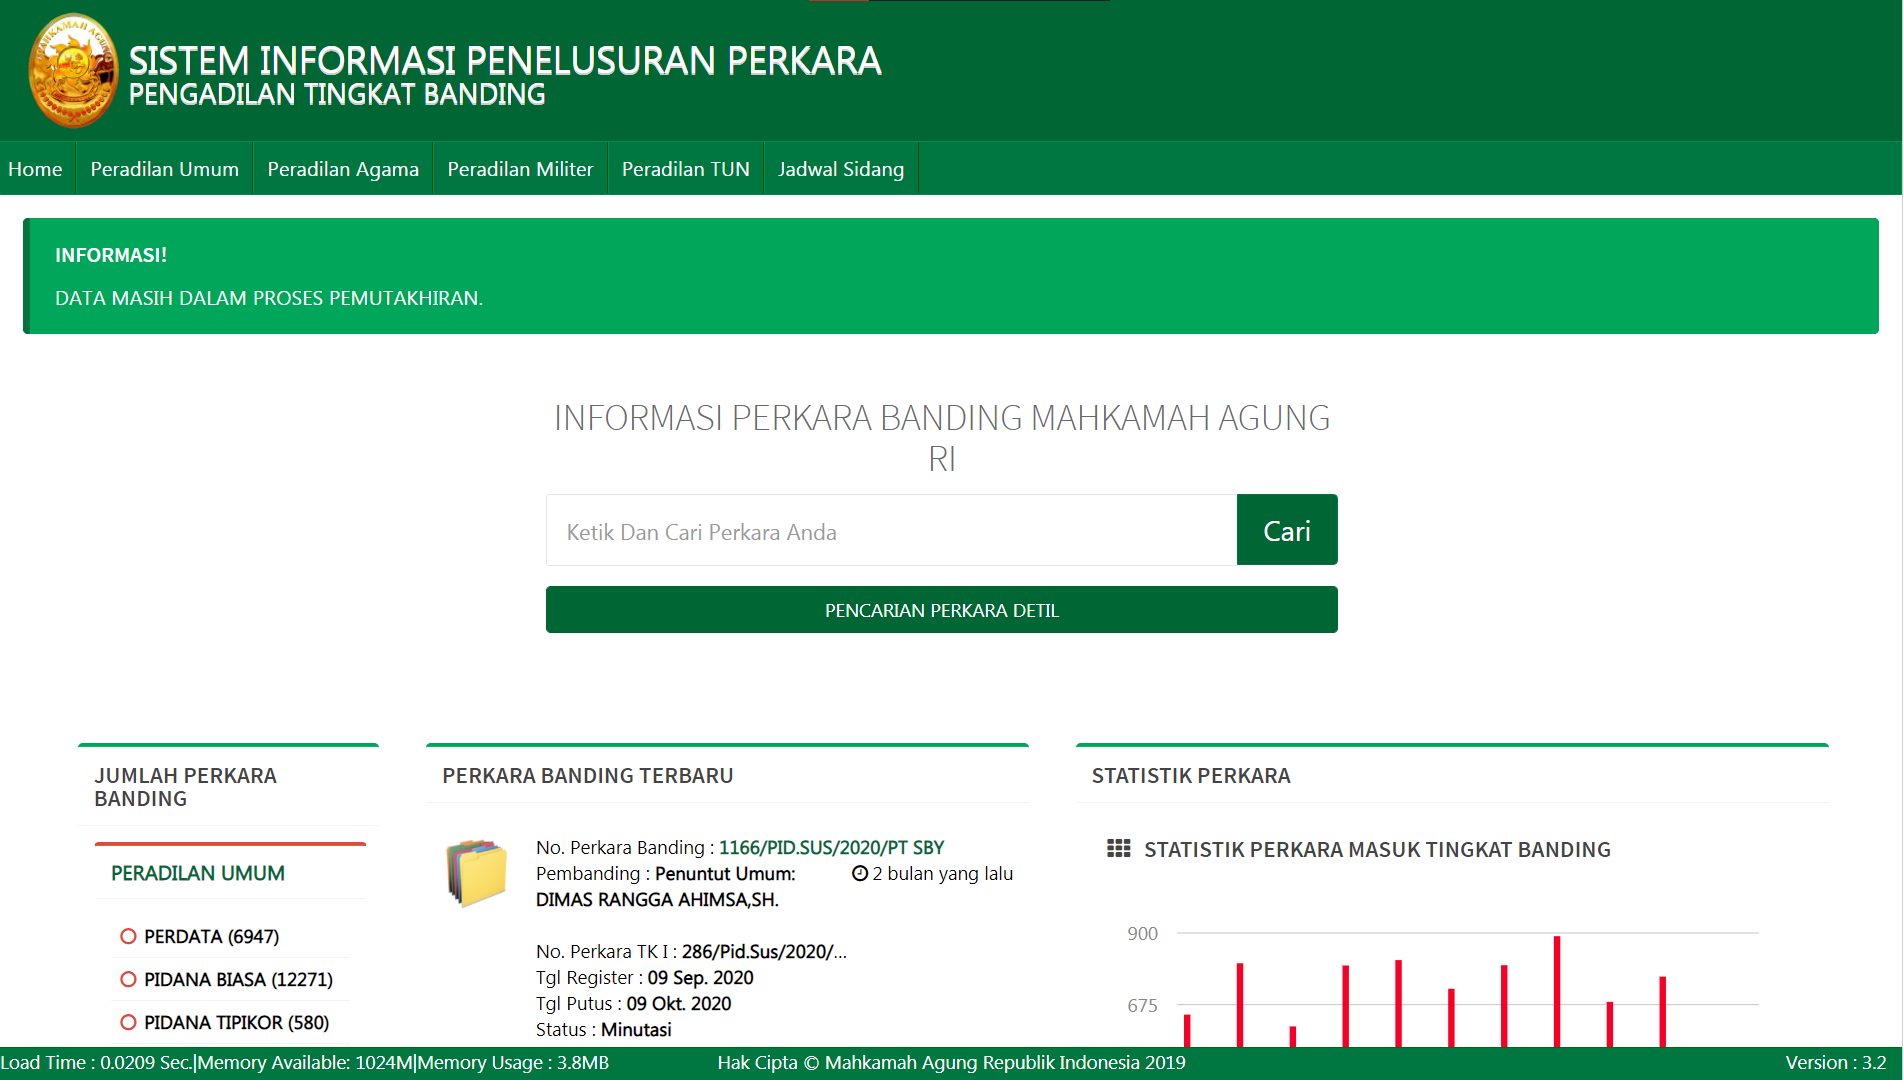Select the circle marker beside PERDATA
The image size is (1903, 1080).
click(127, 936)
